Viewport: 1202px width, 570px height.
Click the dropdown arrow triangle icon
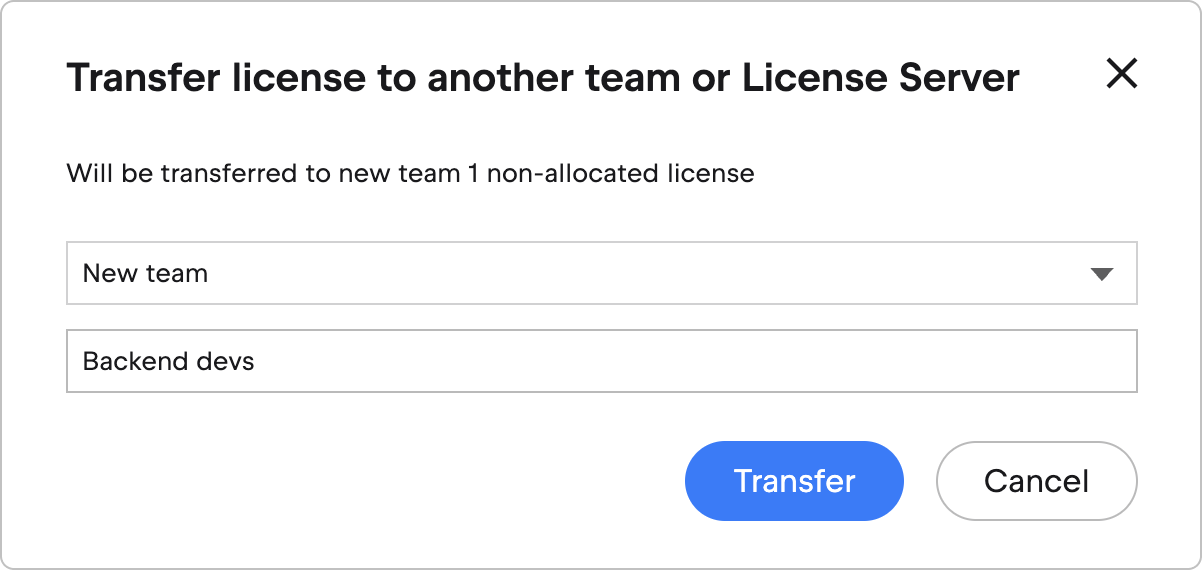point(1102,274)
